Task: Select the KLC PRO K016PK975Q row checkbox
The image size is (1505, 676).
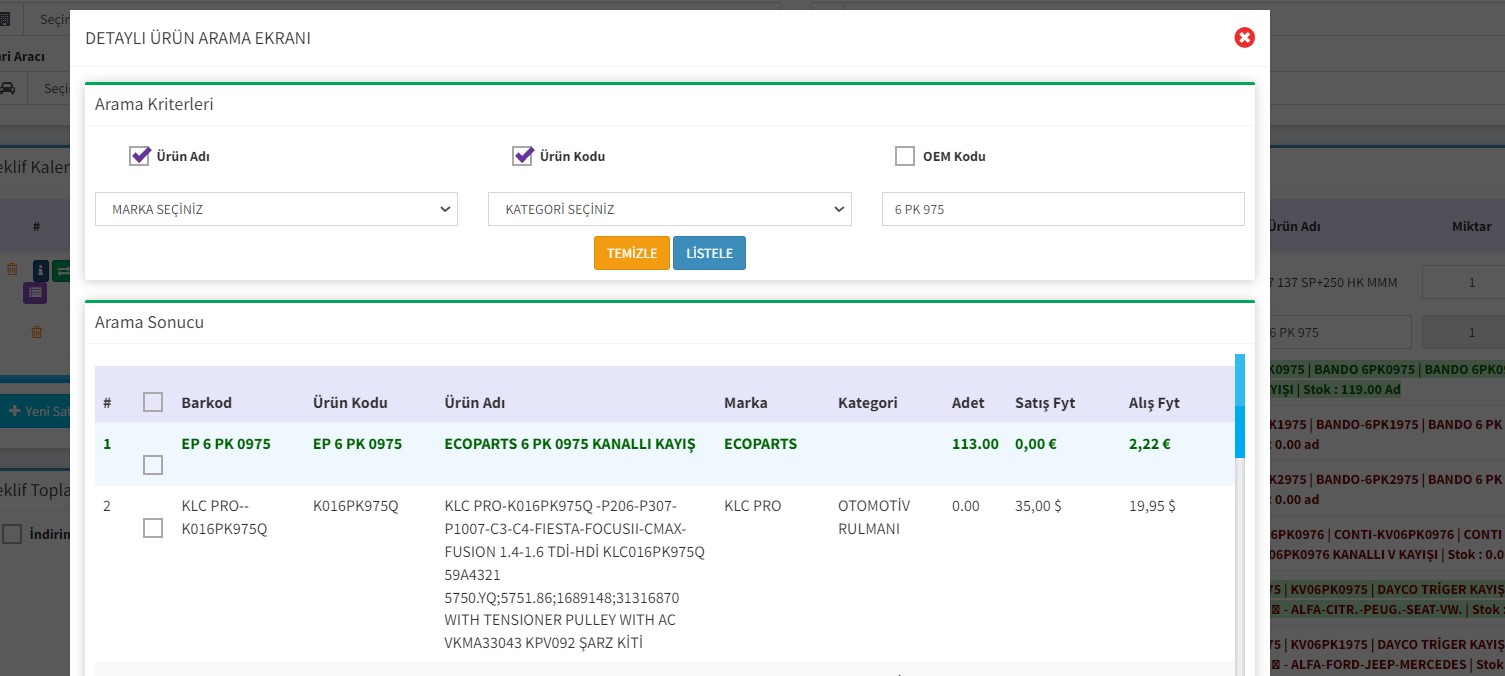Action: tap(153, 528)
